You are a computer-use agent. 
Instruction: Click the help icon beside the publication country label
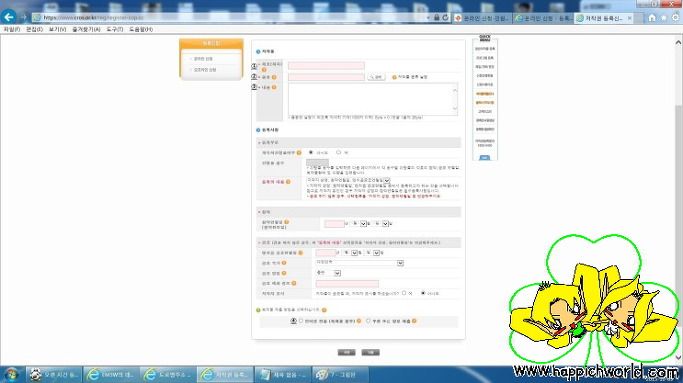point(284,263)
